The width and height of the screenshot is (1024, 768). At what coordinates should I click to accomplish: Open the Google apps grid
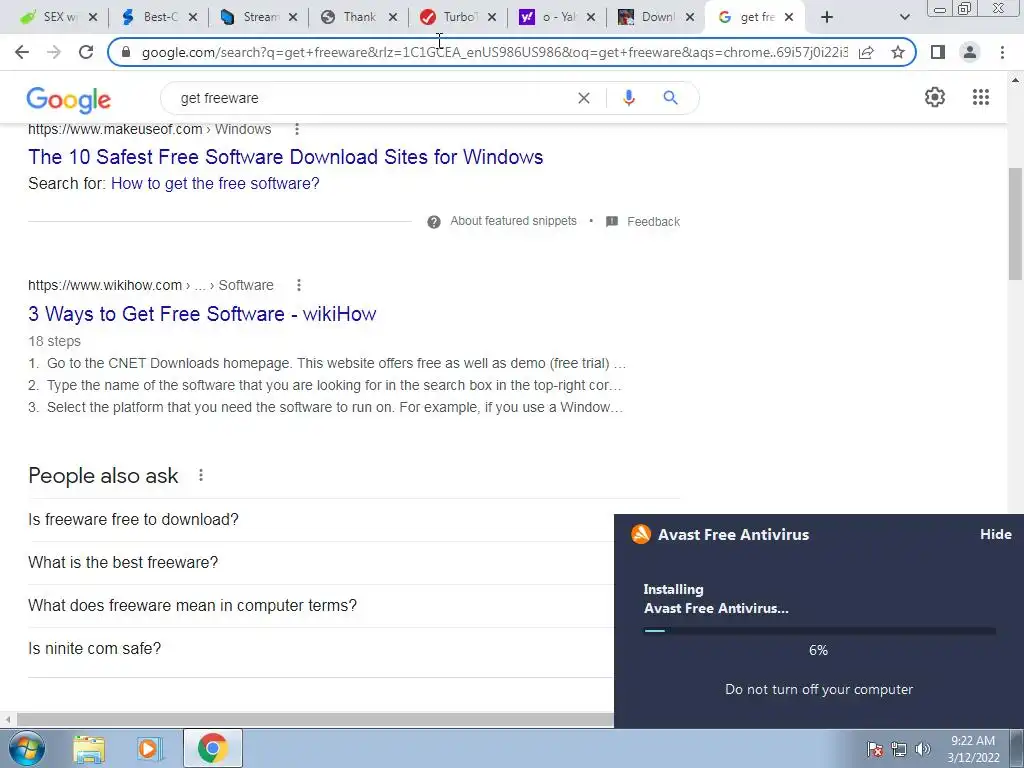click(981, 97)
